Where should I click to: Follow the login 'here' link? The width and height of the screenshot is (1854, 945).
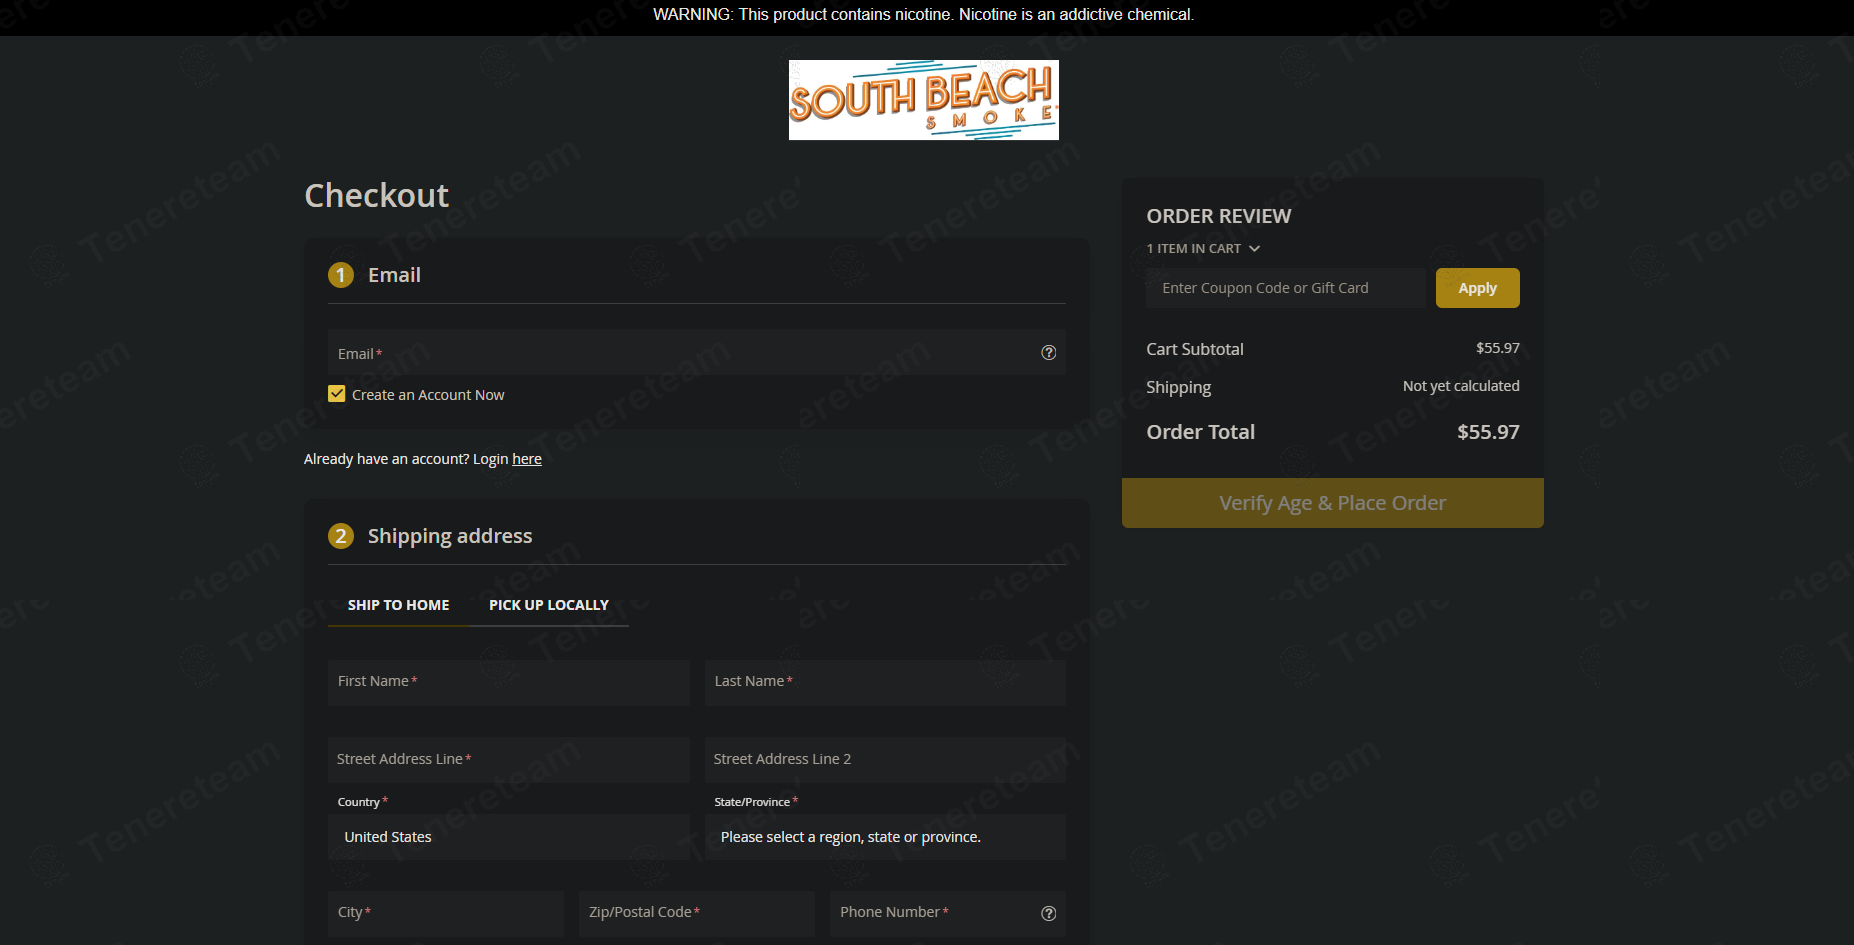coord(527,459)
